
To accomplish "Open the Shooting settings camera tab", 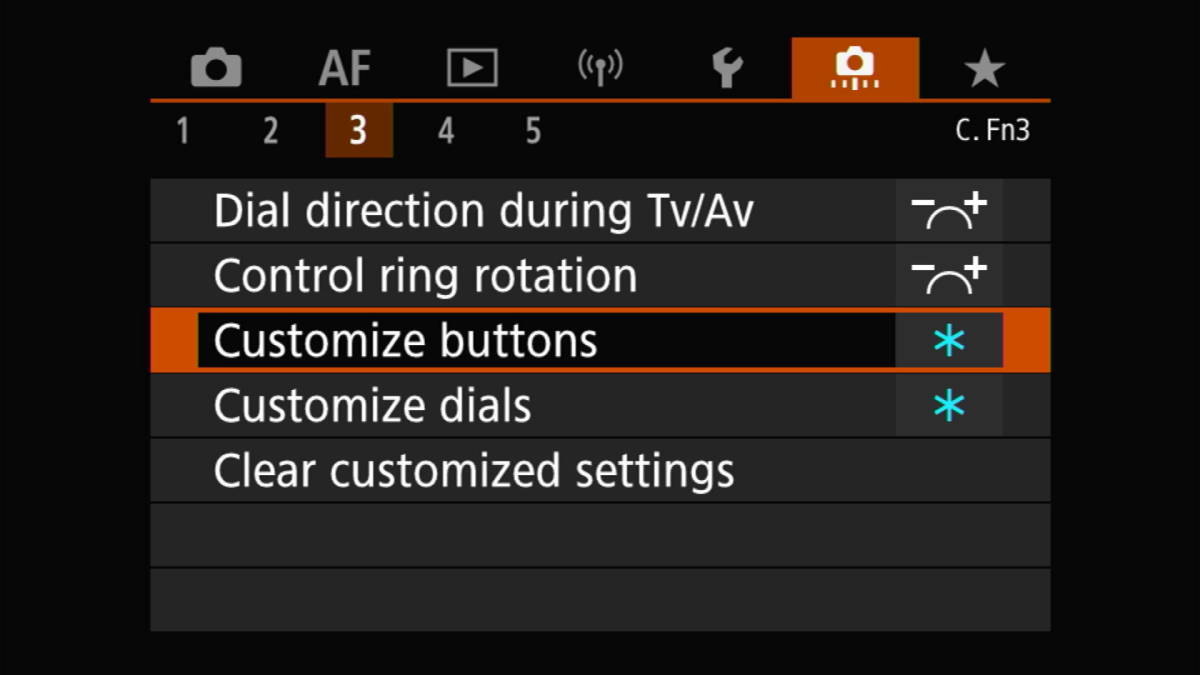I will pos(216,67).
